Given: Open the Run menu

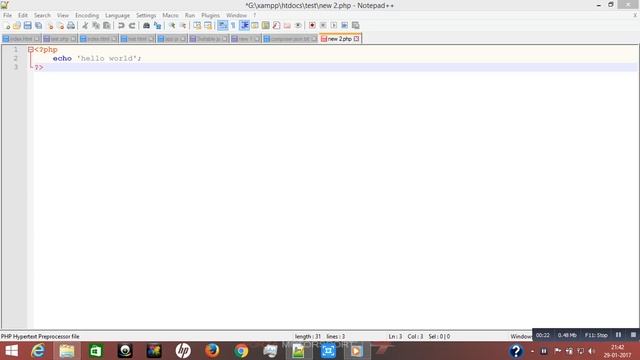Looking at the screenshot, I should coord(190,15).
